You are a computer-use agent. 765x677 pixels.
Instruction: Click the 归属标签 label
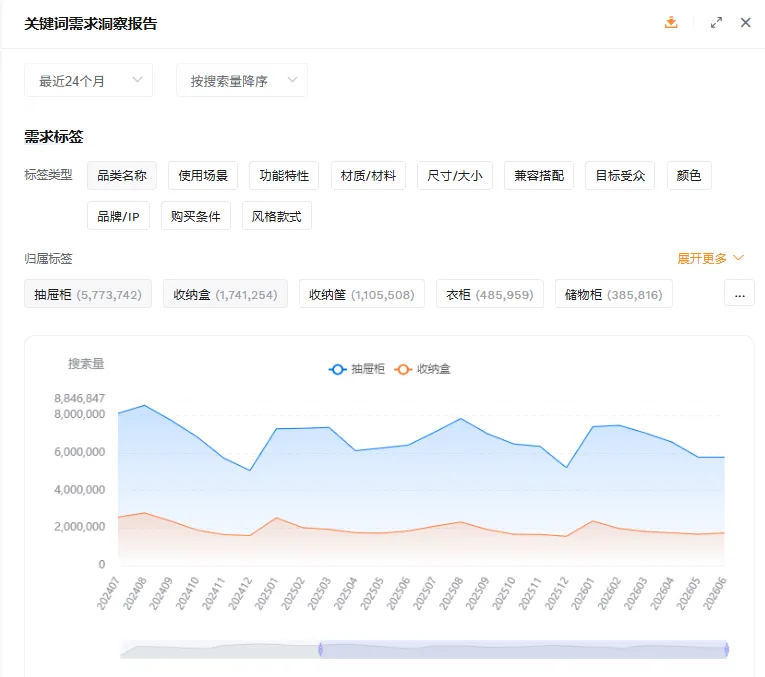click(x=48, y=259)
